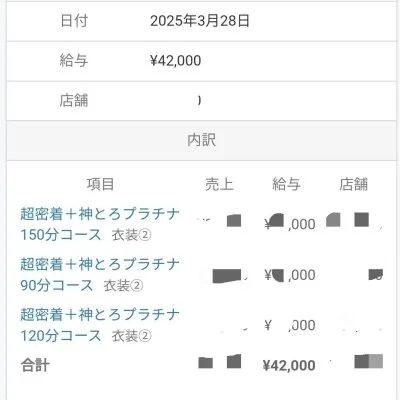Viewport: 400px width, 400px height.
Task: Click 衣装② next to 150分コース
Action: coord(131,235)
